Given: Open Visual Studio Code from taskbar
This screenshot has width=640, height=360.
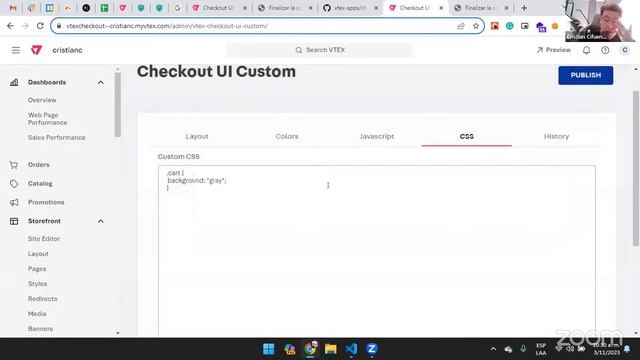Looking at the screenshot, I should click(351, 349).
